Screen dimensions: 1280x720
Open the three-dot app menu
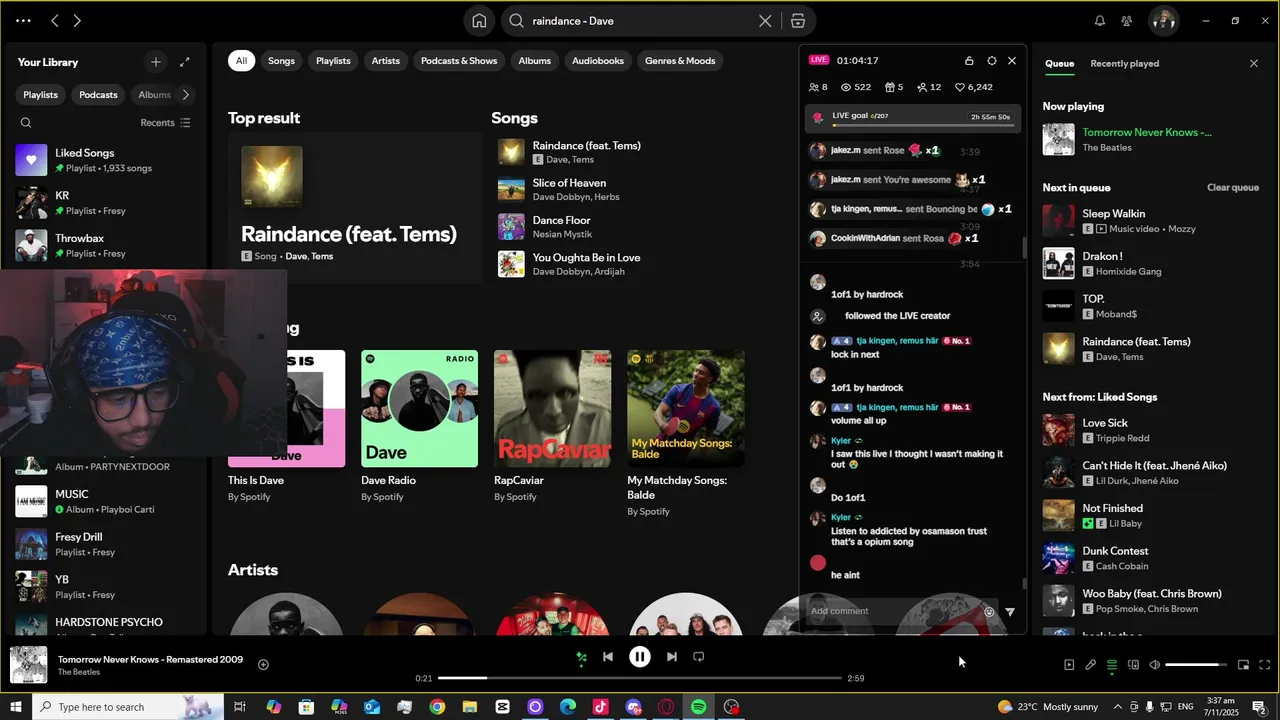[x=23, y=21]
